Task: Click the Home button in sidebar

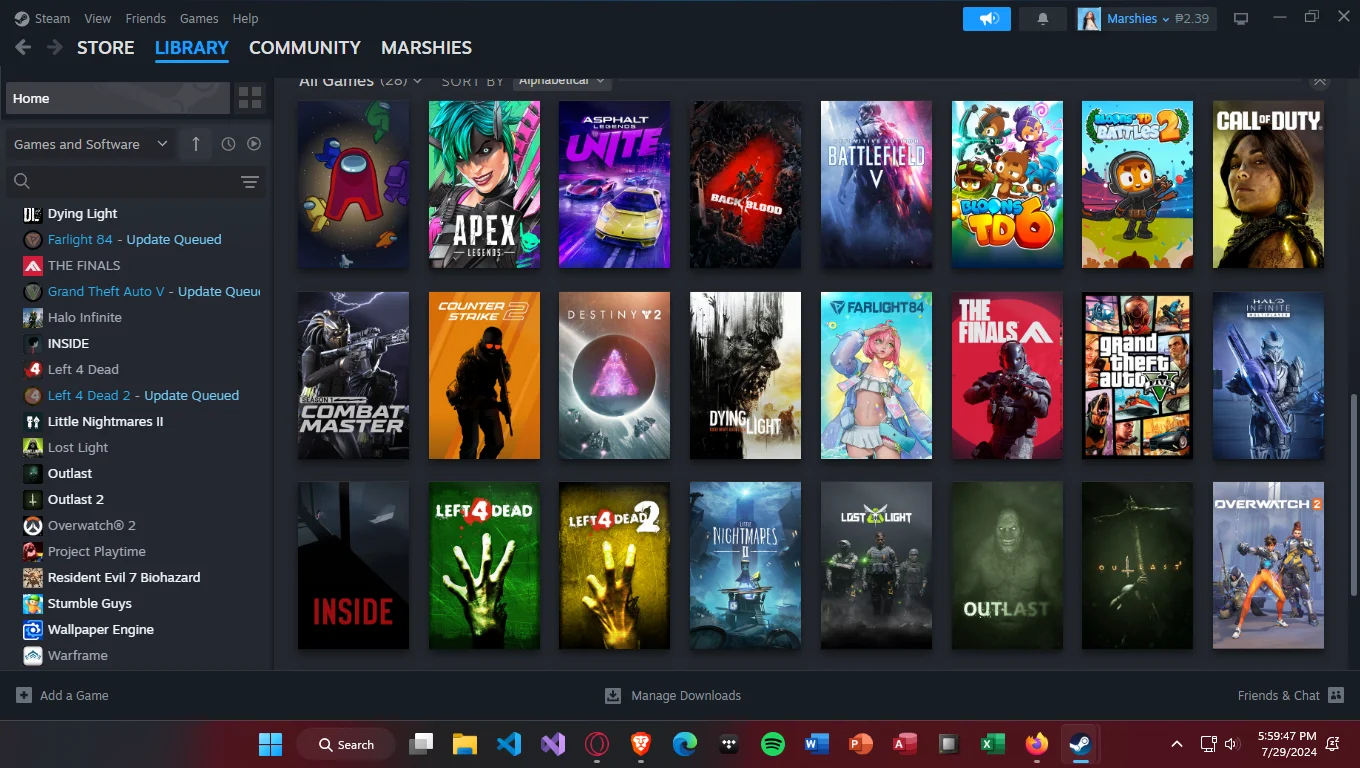Action: pyautogui.click(x=118, y=98)
